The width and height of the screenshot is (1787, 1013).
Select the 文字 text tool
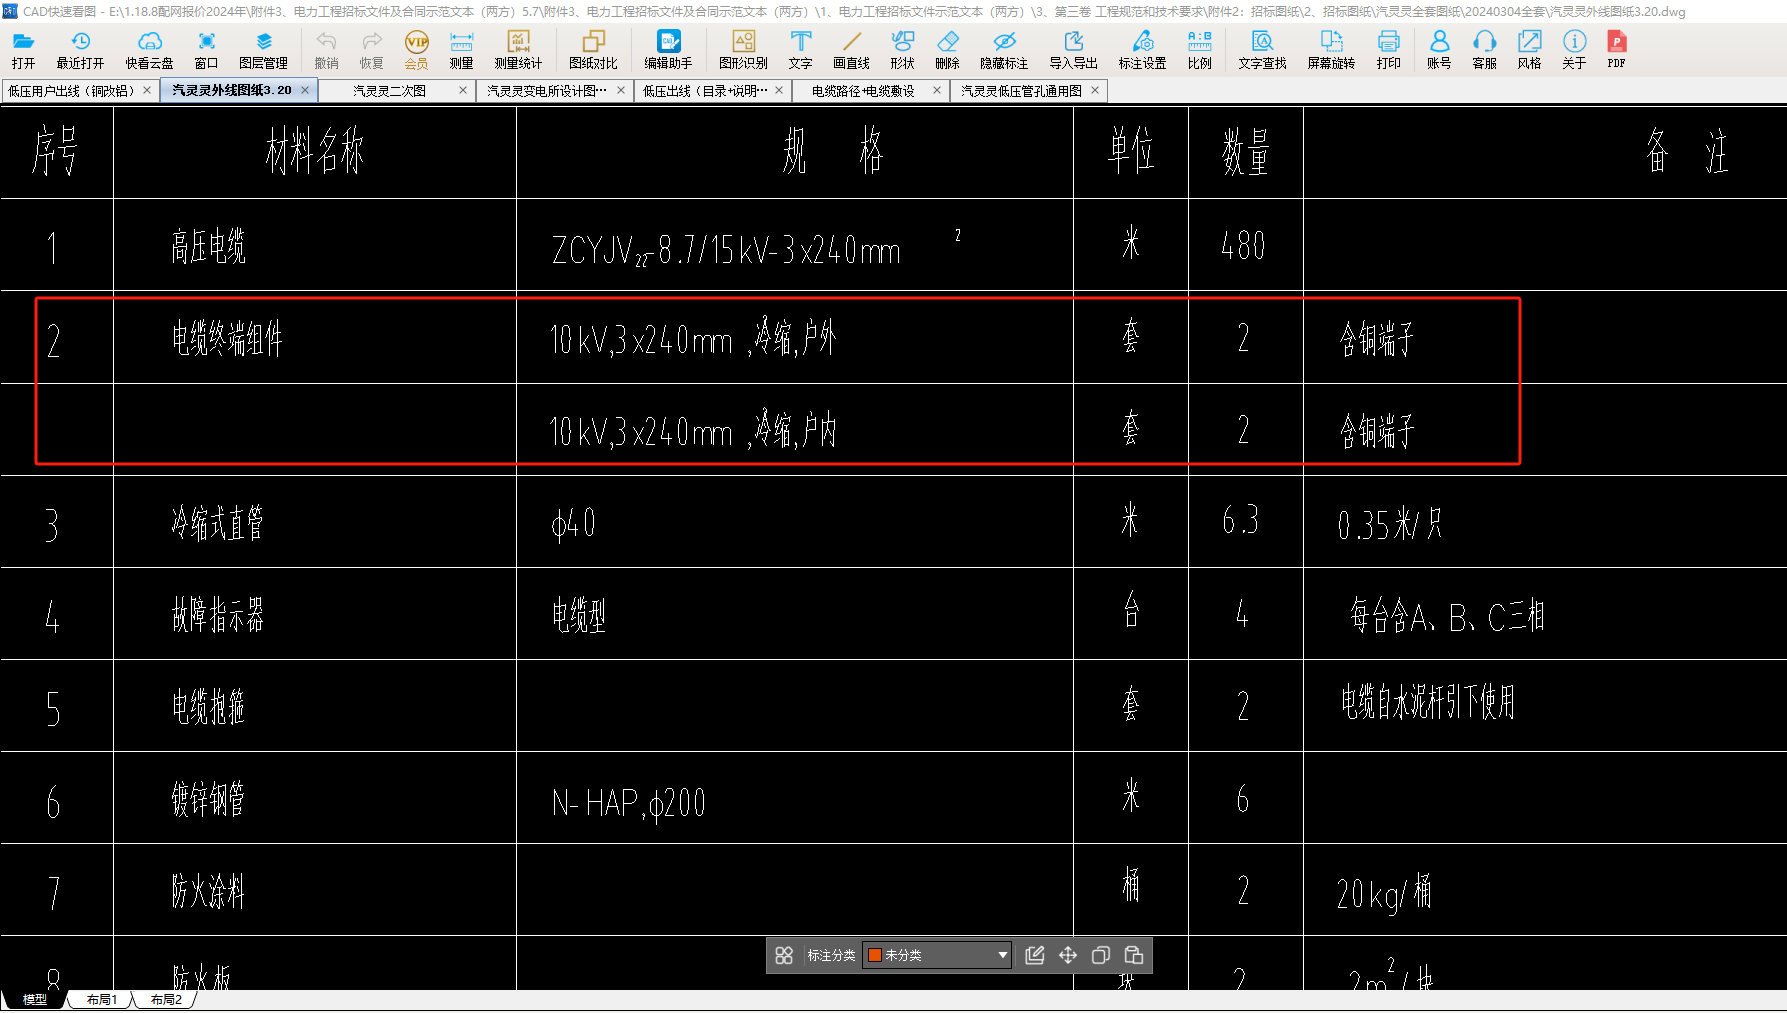(x=800, y=49)
